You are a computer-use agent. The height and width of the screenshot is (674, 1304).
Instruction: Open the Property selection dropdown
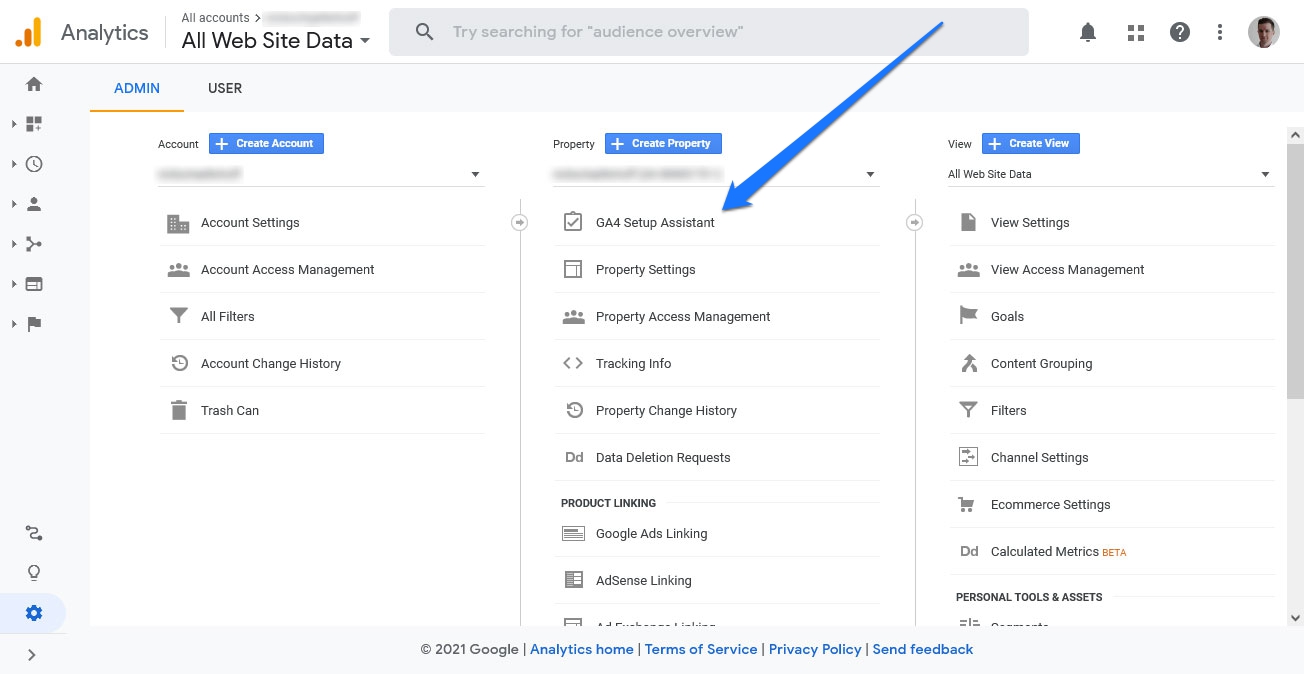716,174
